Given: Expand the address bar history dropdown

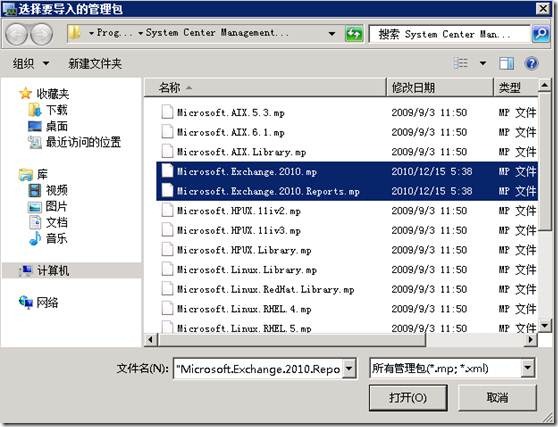Looking at the screenshot, I should pyautogui.click(x=332, y=34).
